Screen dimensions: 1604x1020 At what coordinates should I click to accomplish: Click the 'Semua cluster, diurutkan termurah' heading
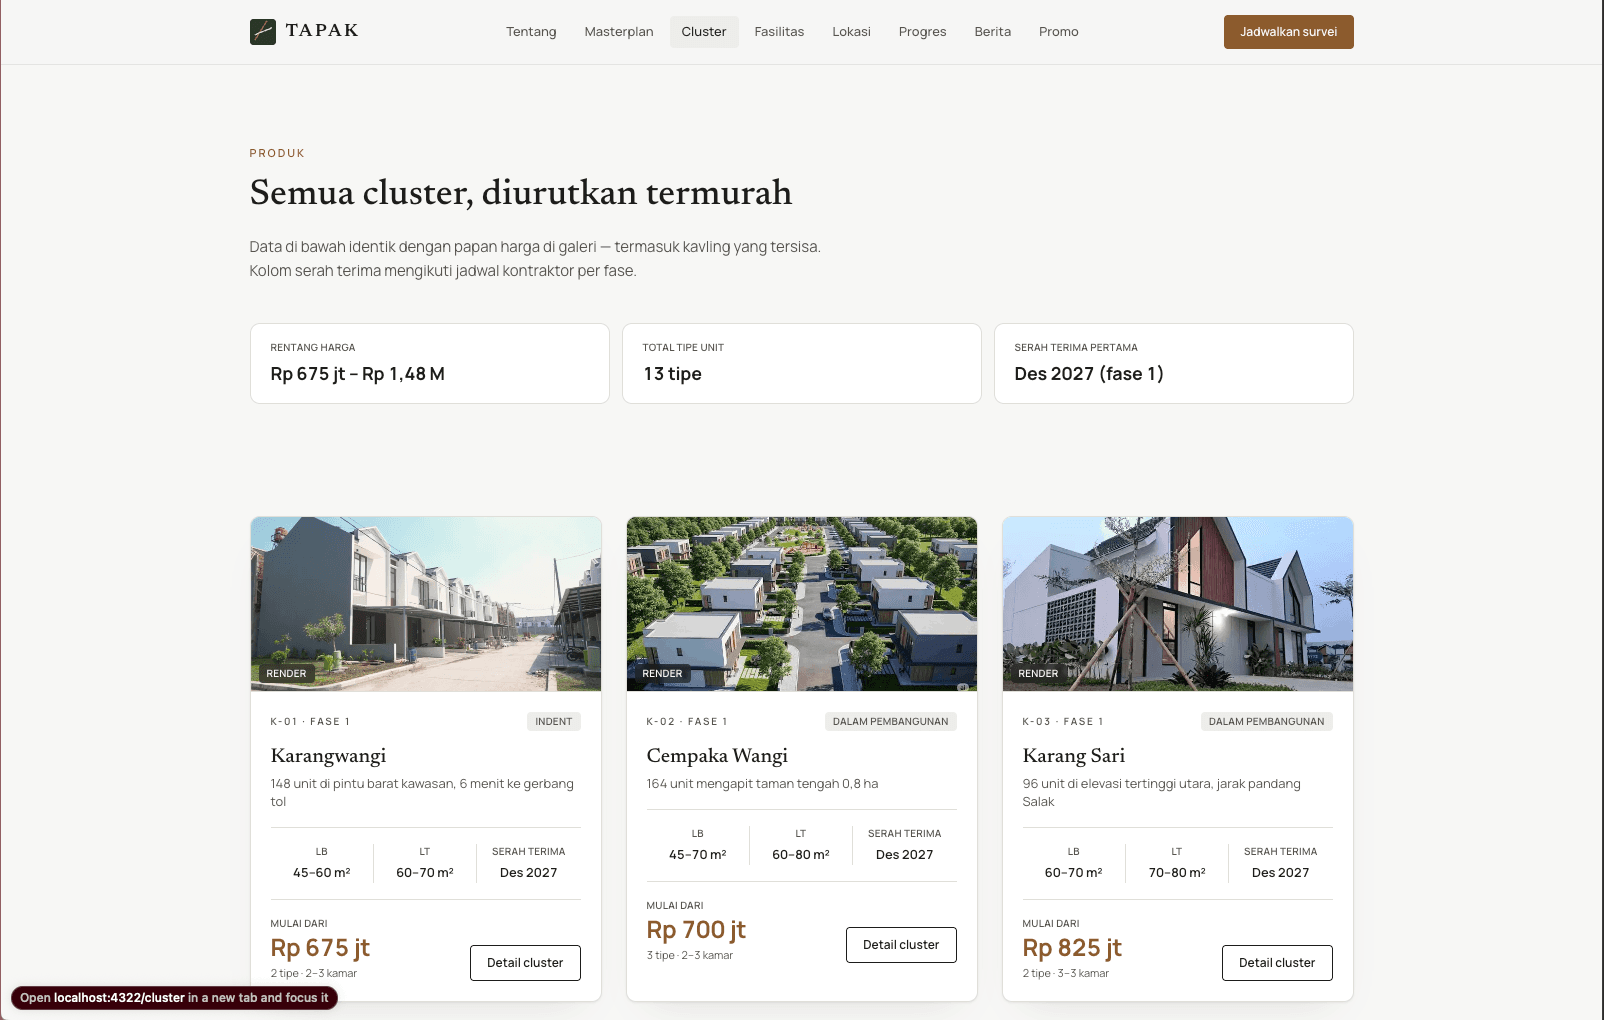521,192
